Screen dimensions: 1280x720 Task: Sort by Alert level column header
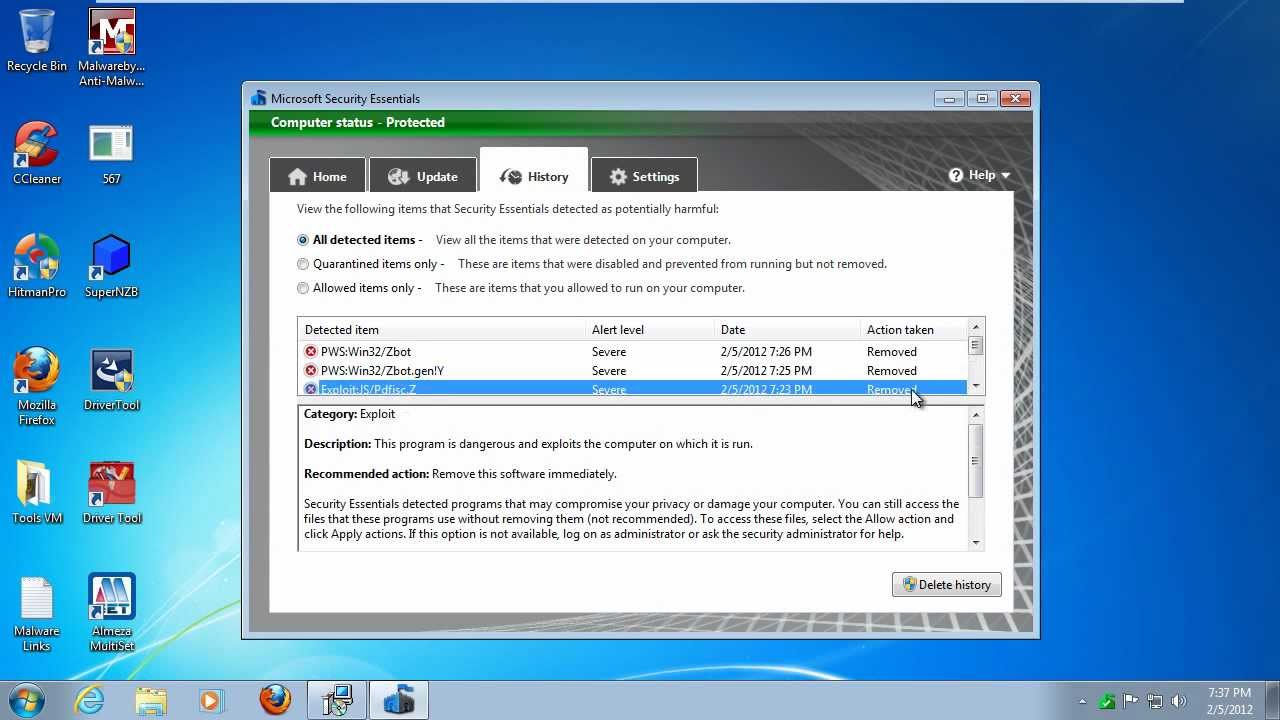(x=650, y=330)
